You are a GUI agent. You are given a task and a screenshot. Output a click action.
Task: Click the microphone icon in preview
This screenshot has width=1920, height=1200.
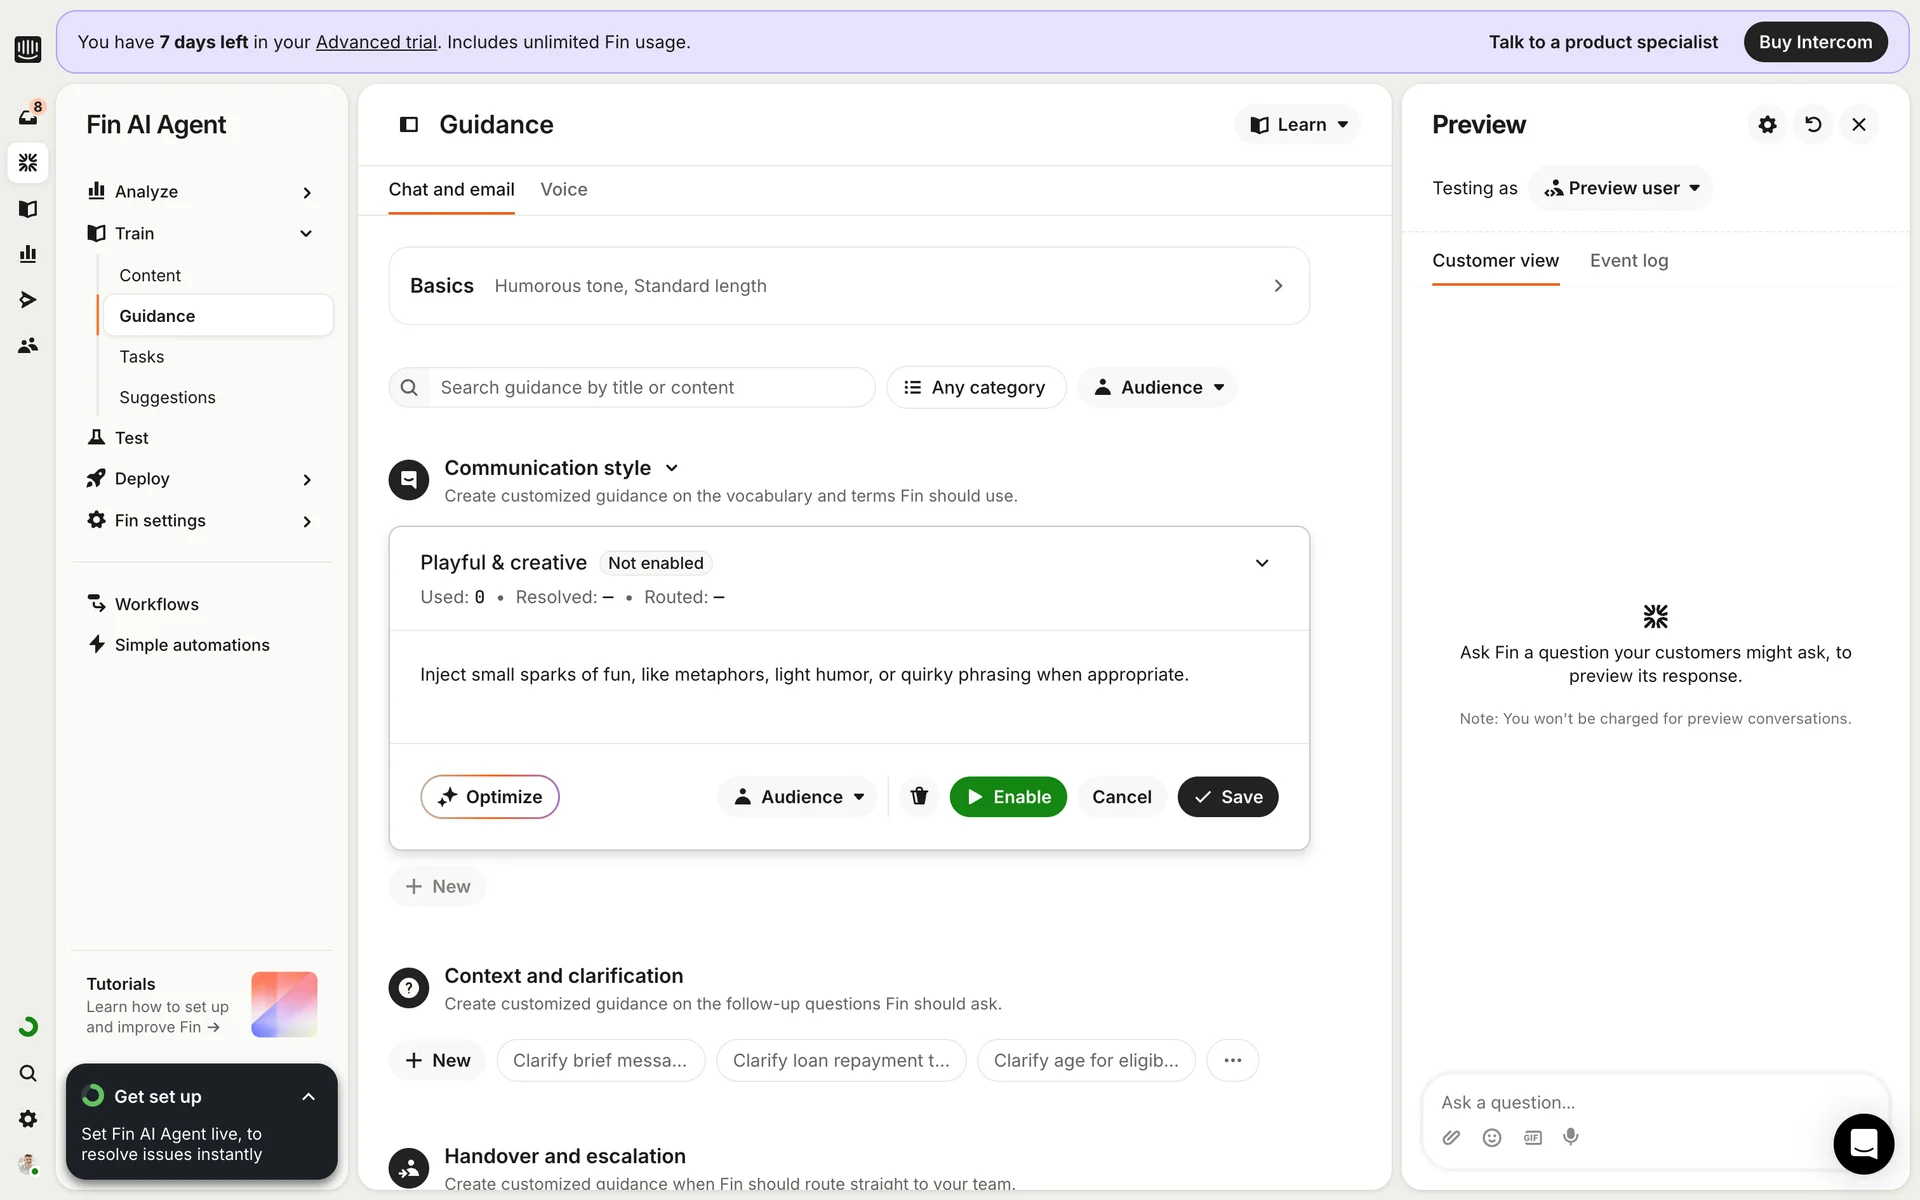coord(1571,1137)
